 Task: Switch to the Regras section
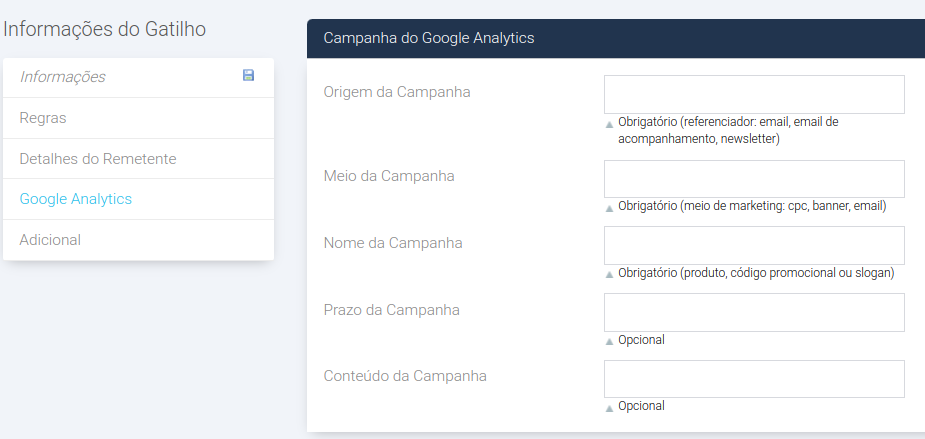point(43,118)
